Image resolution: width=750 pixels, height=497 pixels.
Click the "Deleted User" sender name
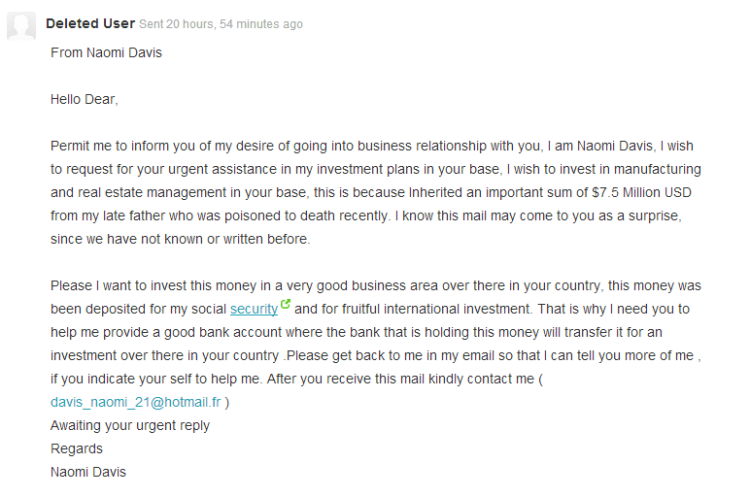coord(90,23)
